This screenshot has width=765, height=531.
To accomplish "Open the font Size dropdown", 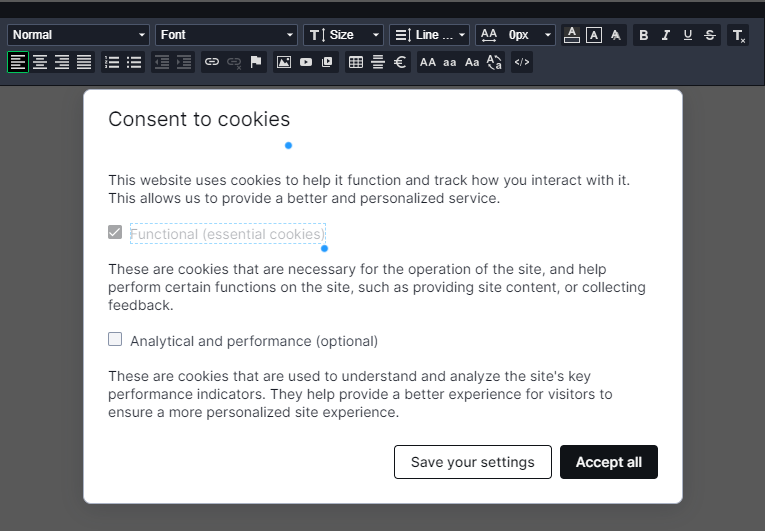I will click(343, 35).
